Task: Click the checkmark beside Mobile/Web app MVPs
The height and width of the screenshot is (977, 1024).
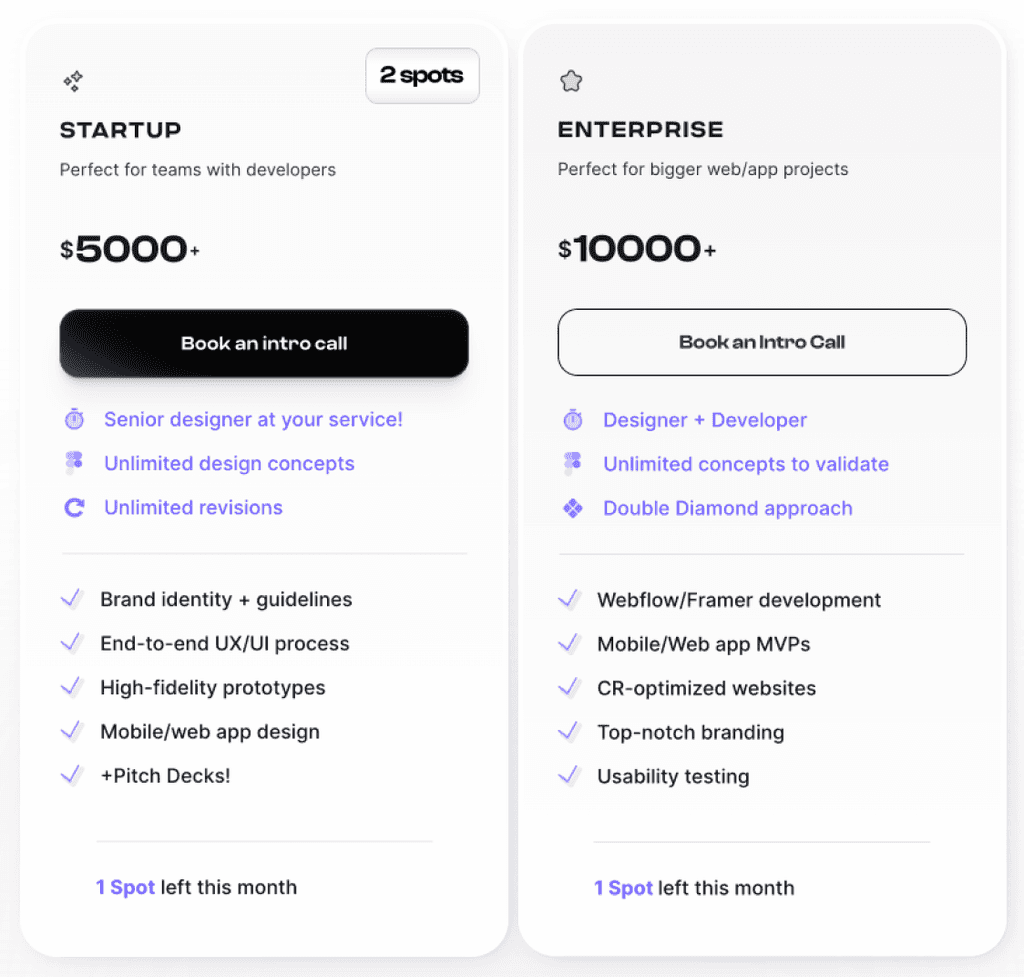Action: tap(570, 643)
